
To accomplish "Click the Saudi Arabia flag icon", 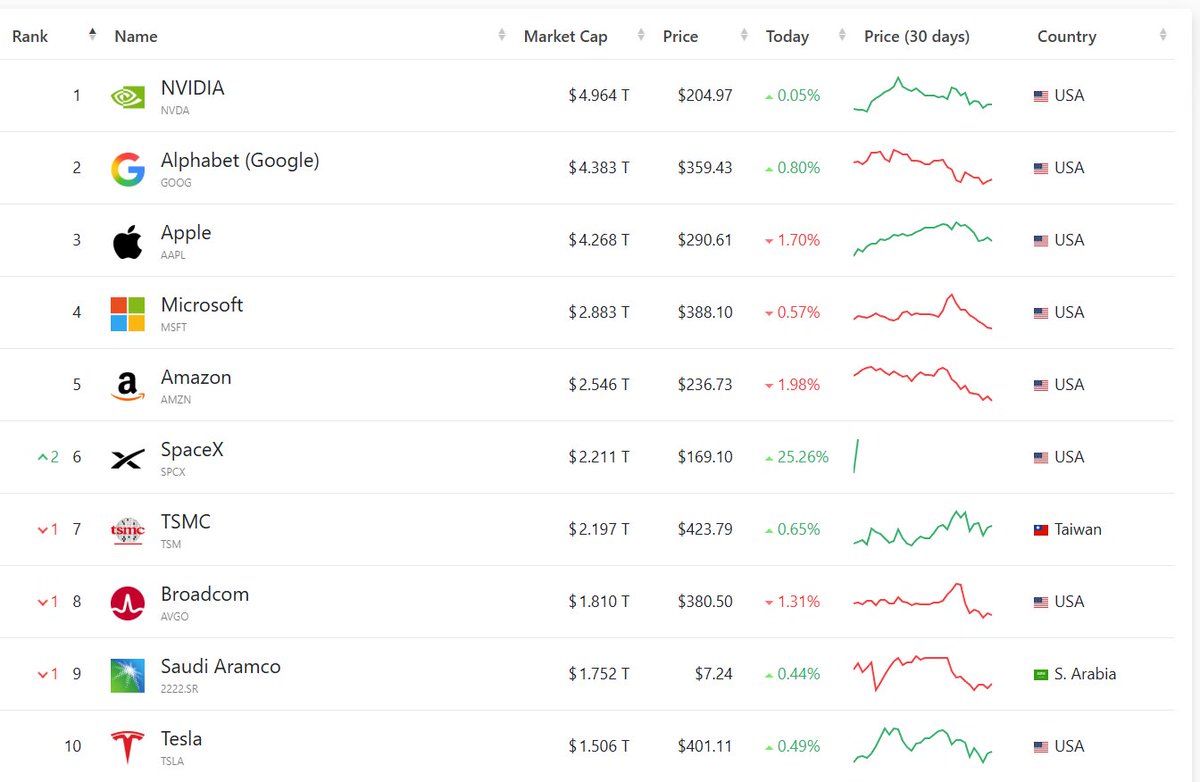I will (1041, 674).
